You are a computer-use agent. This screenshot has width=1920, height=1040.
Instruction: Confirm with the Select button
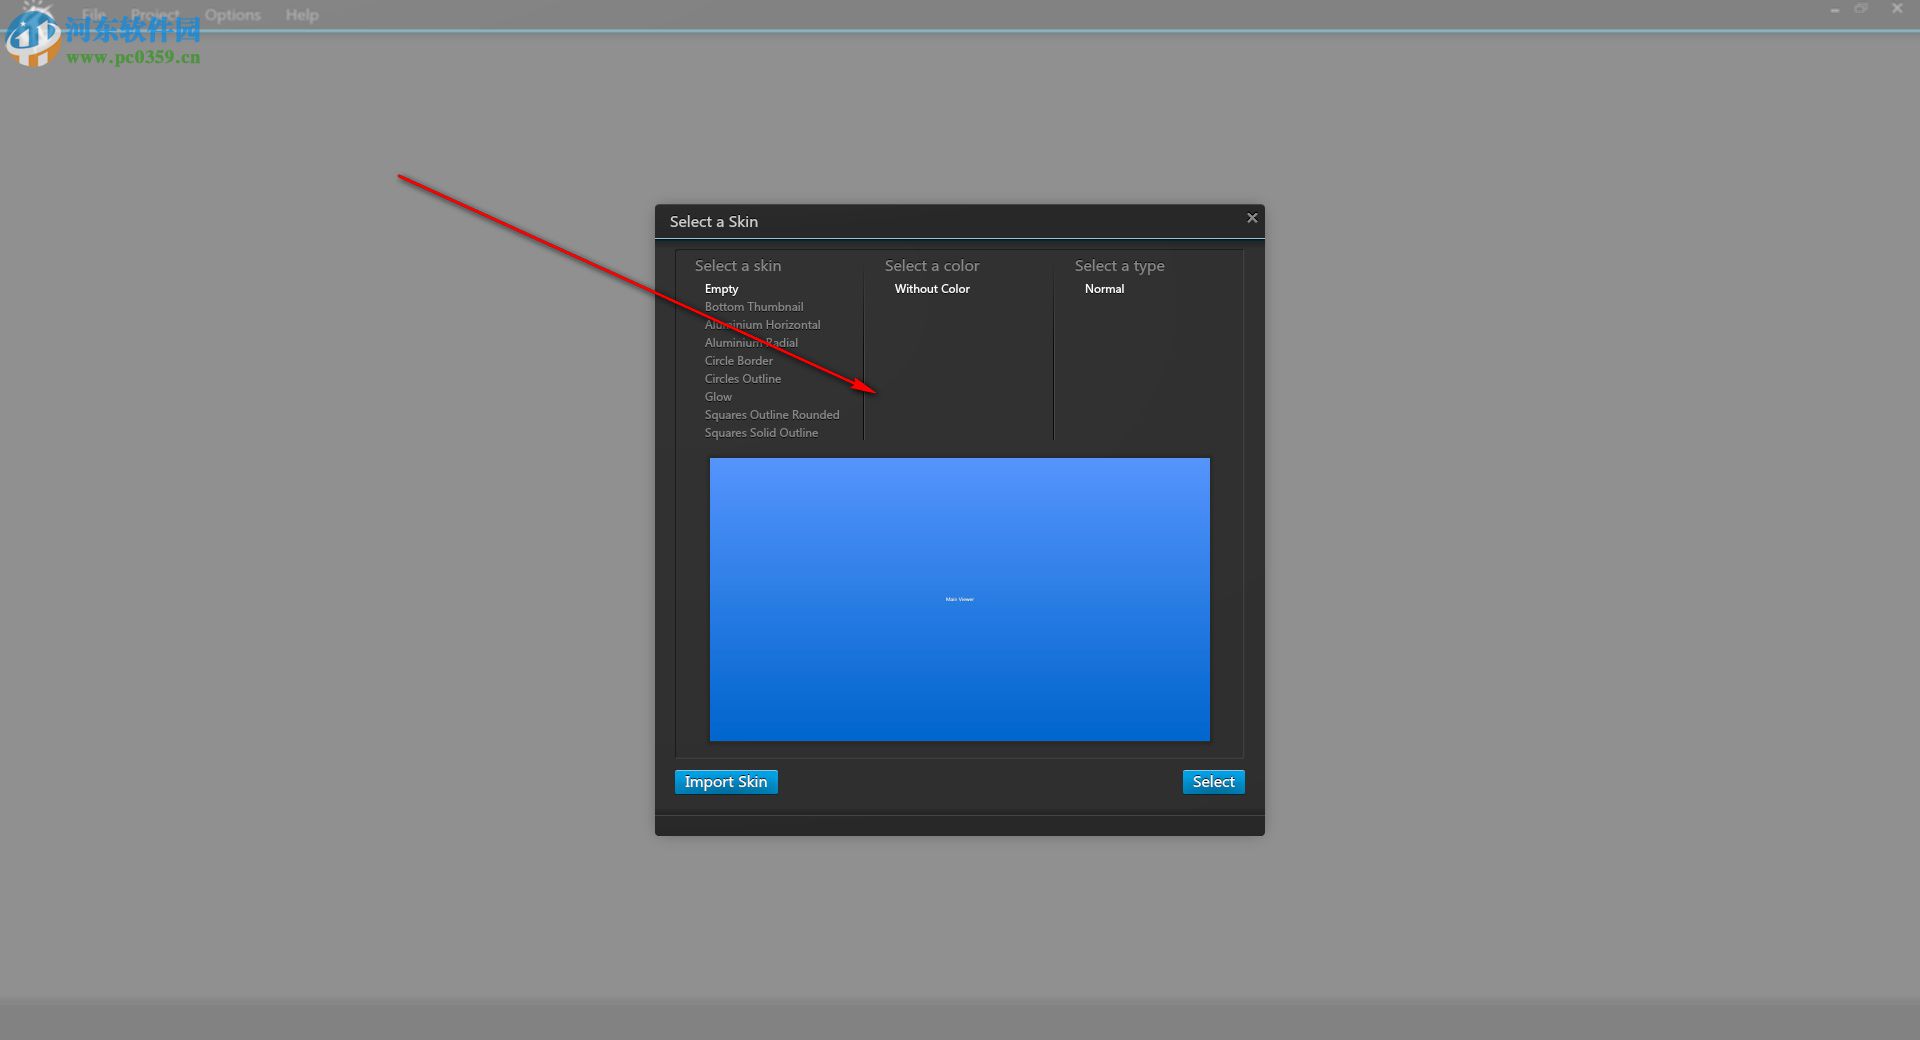click(x=1213, y=782)
